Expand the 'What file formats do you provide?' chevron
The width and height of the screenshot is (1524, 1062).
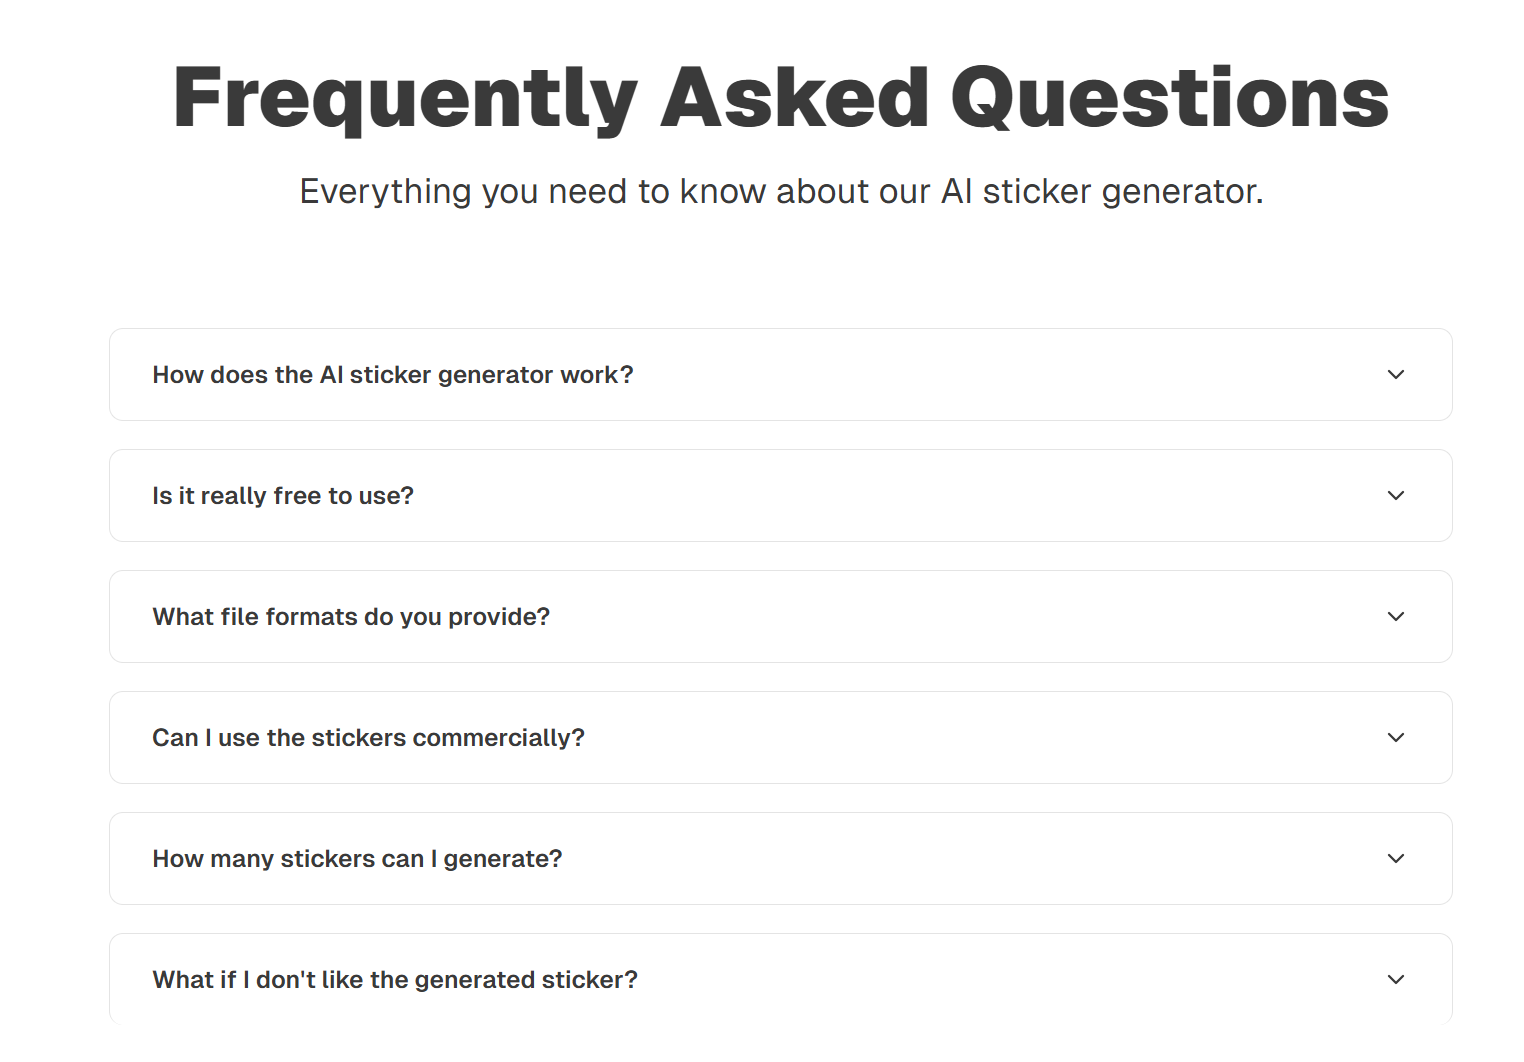1396,617
